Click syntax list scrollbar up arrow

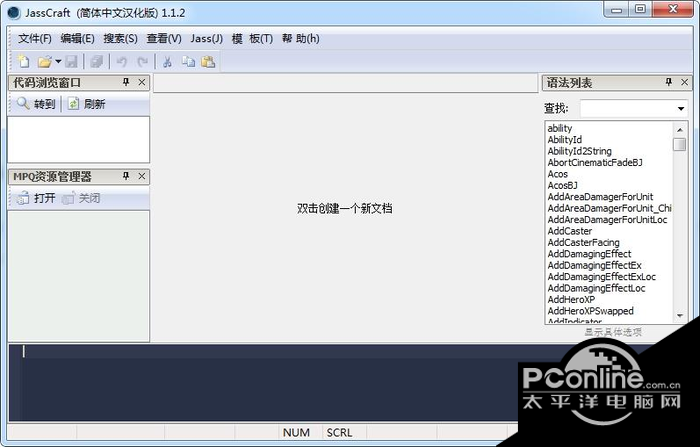point(680,130)
